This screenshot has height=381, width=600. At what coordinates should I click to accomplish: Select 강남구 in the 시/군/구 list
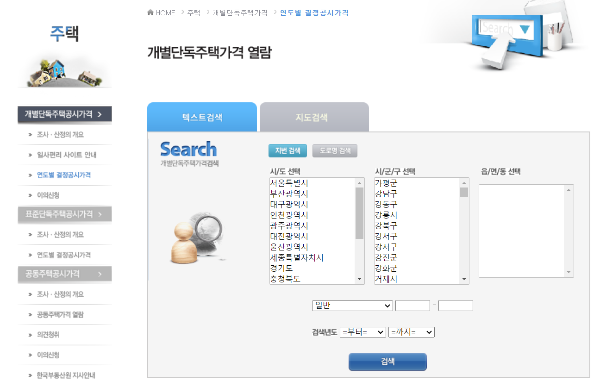[417, 194]
